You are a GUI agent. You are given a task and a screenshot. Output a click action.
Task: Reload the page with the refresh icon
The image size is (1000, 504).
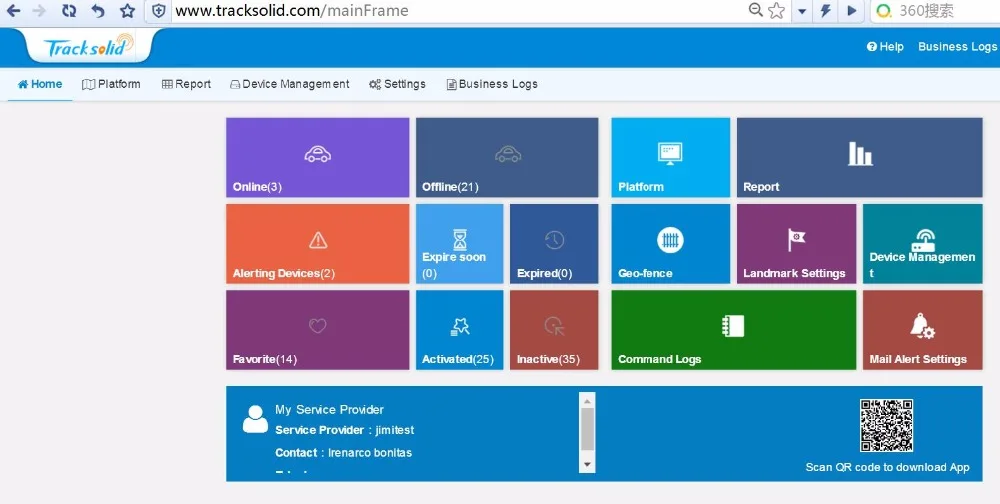(x=69, y=10)
